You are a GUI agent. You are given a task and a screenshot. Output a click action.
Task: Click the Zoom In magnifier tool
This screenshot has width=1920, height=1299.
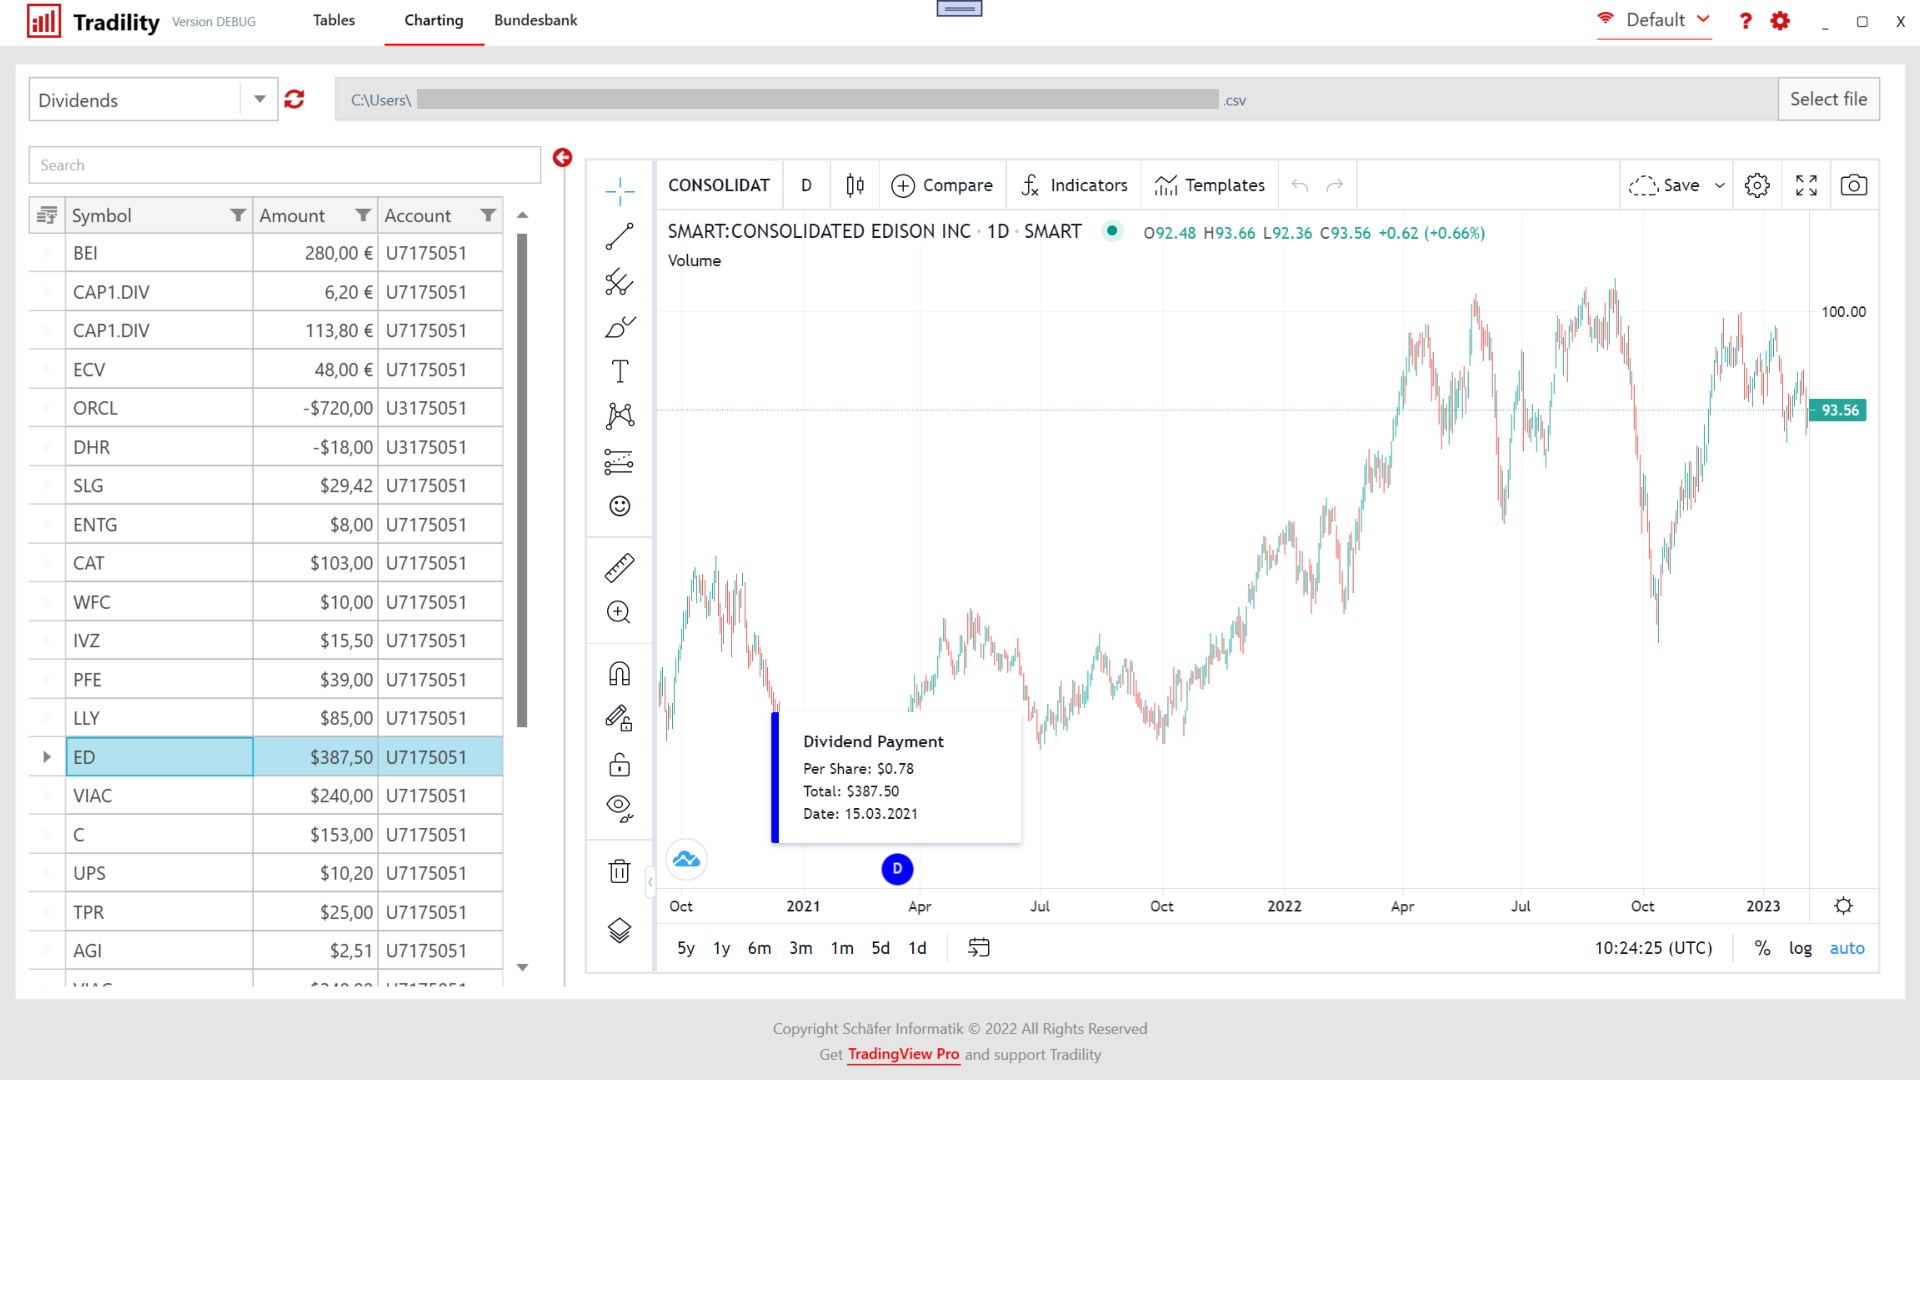point(619,612)
